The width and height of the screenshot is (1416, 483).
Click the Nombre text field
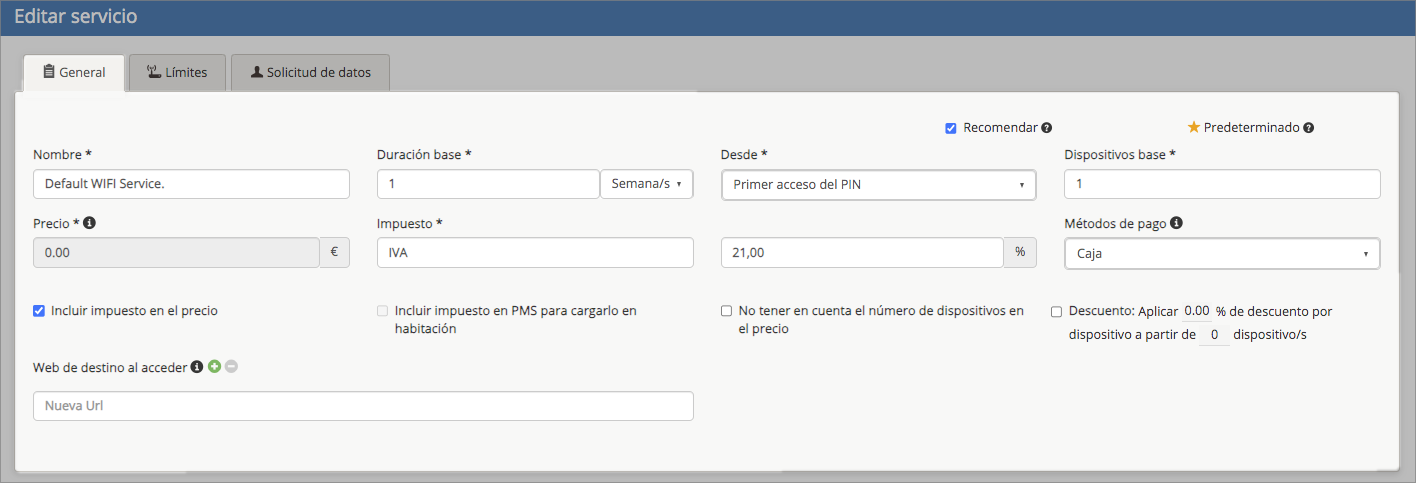[191, 185]
